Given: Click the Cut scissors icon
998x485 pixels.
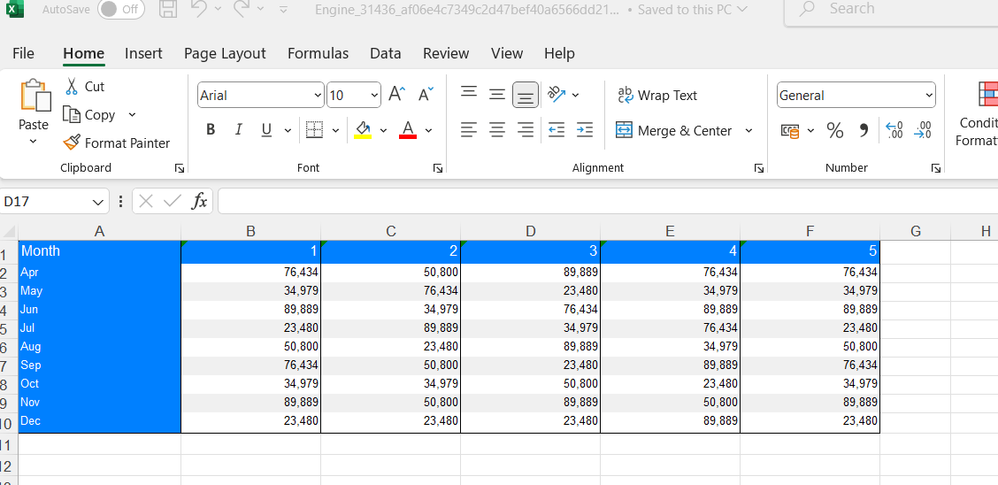Looking at the screenshot, I should [72, 86].
